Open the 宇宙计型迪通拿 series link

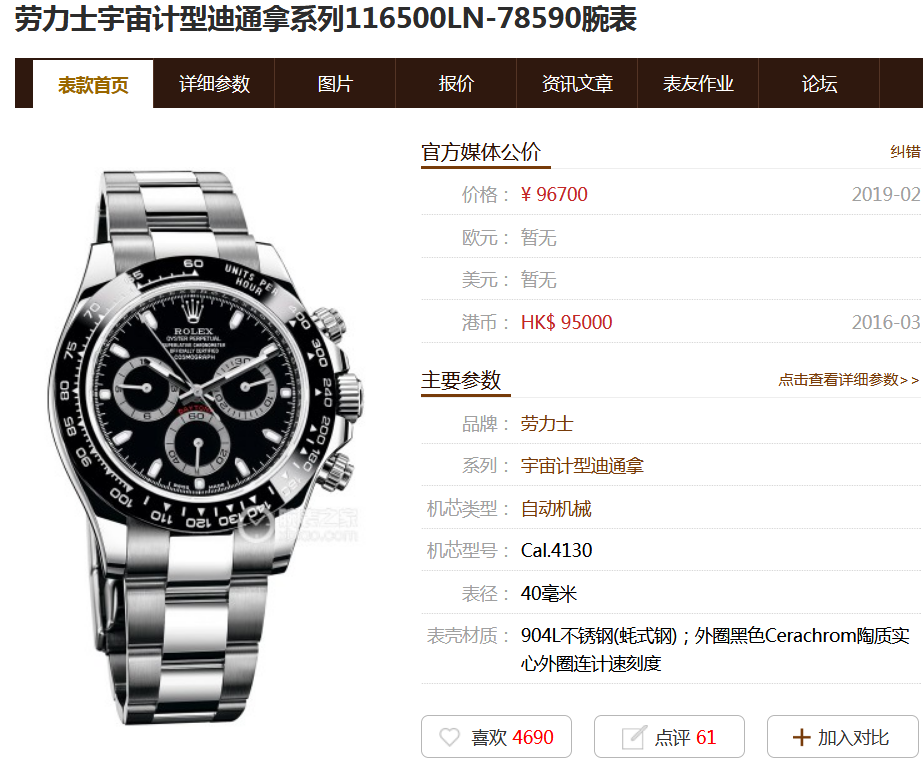click(x=582, y=466)
